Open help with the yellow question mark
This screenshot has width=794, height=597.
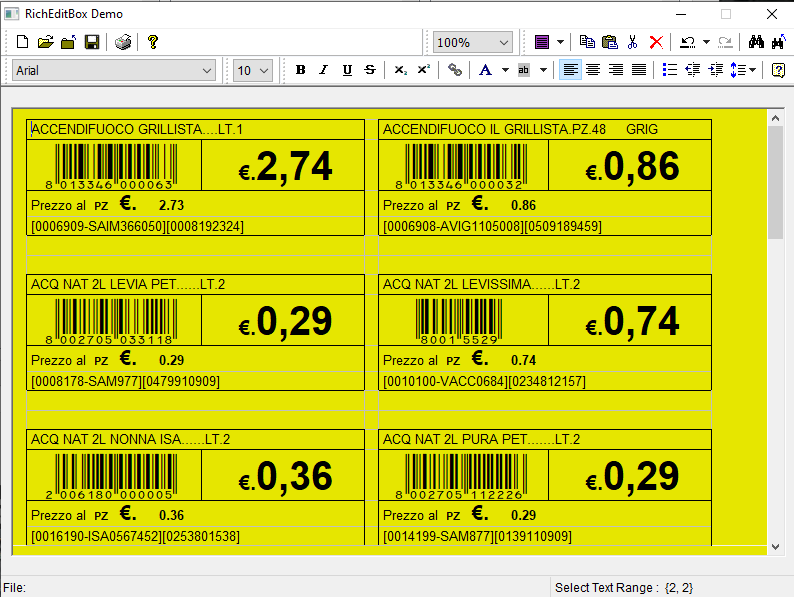(x=152, y=42)
